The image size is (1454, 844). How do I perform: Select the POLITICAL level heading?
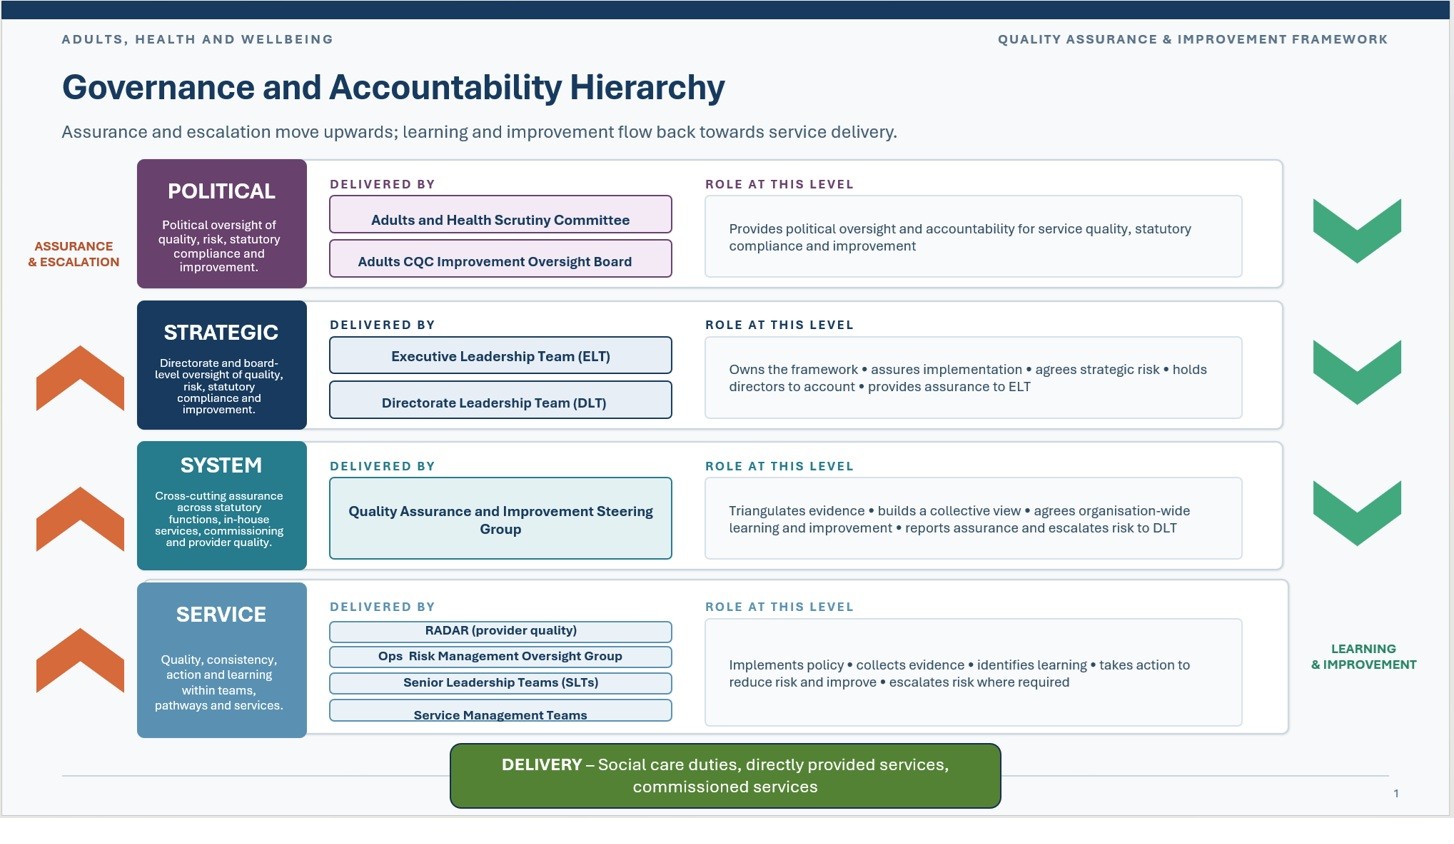[x=221, y=191]
